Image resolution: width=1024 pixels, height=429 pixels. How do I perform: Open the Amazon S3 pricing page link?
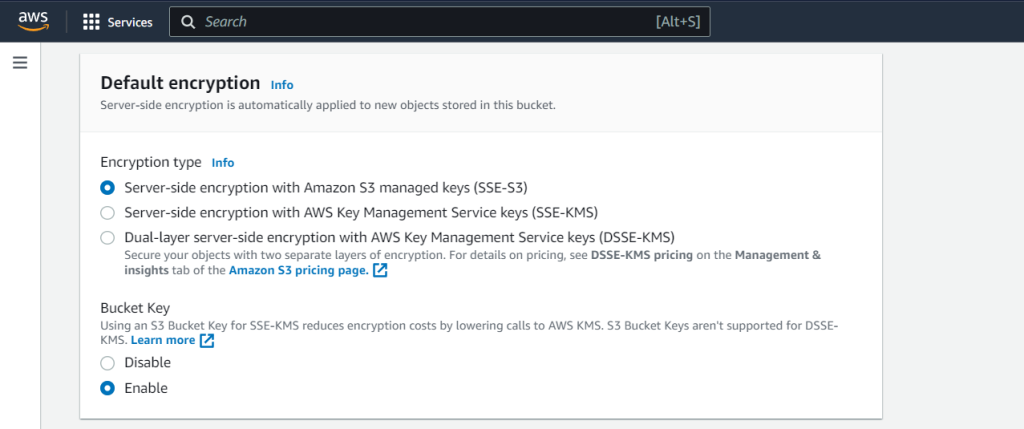(x=298, y=270)
